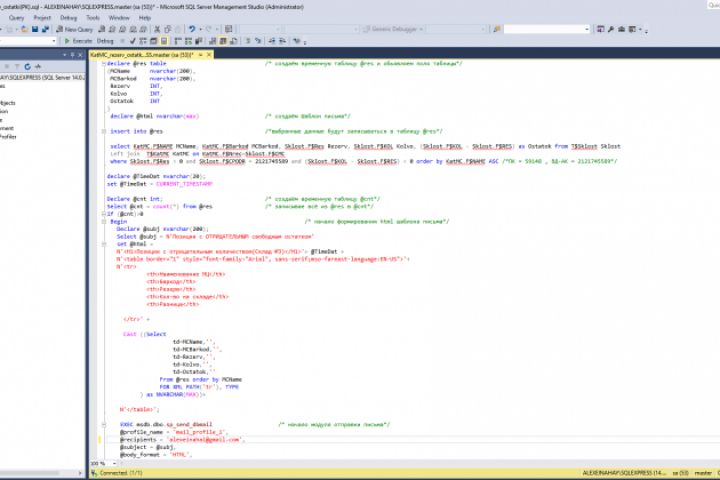Click the Undo arrow in toolbar
Screen dimensions: 720x480
pyautogui.click(x=192, y=29)
